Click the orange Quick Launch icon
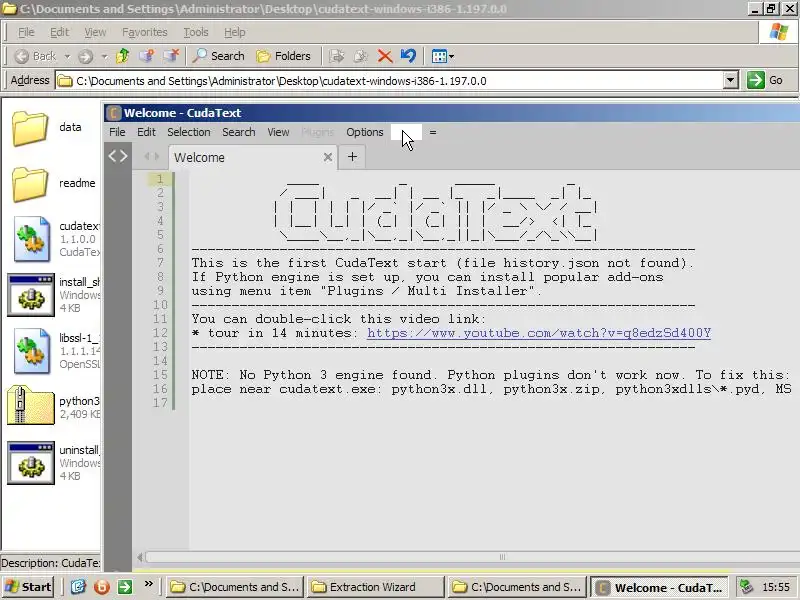 pyautogui.click(x=102, y=587)
